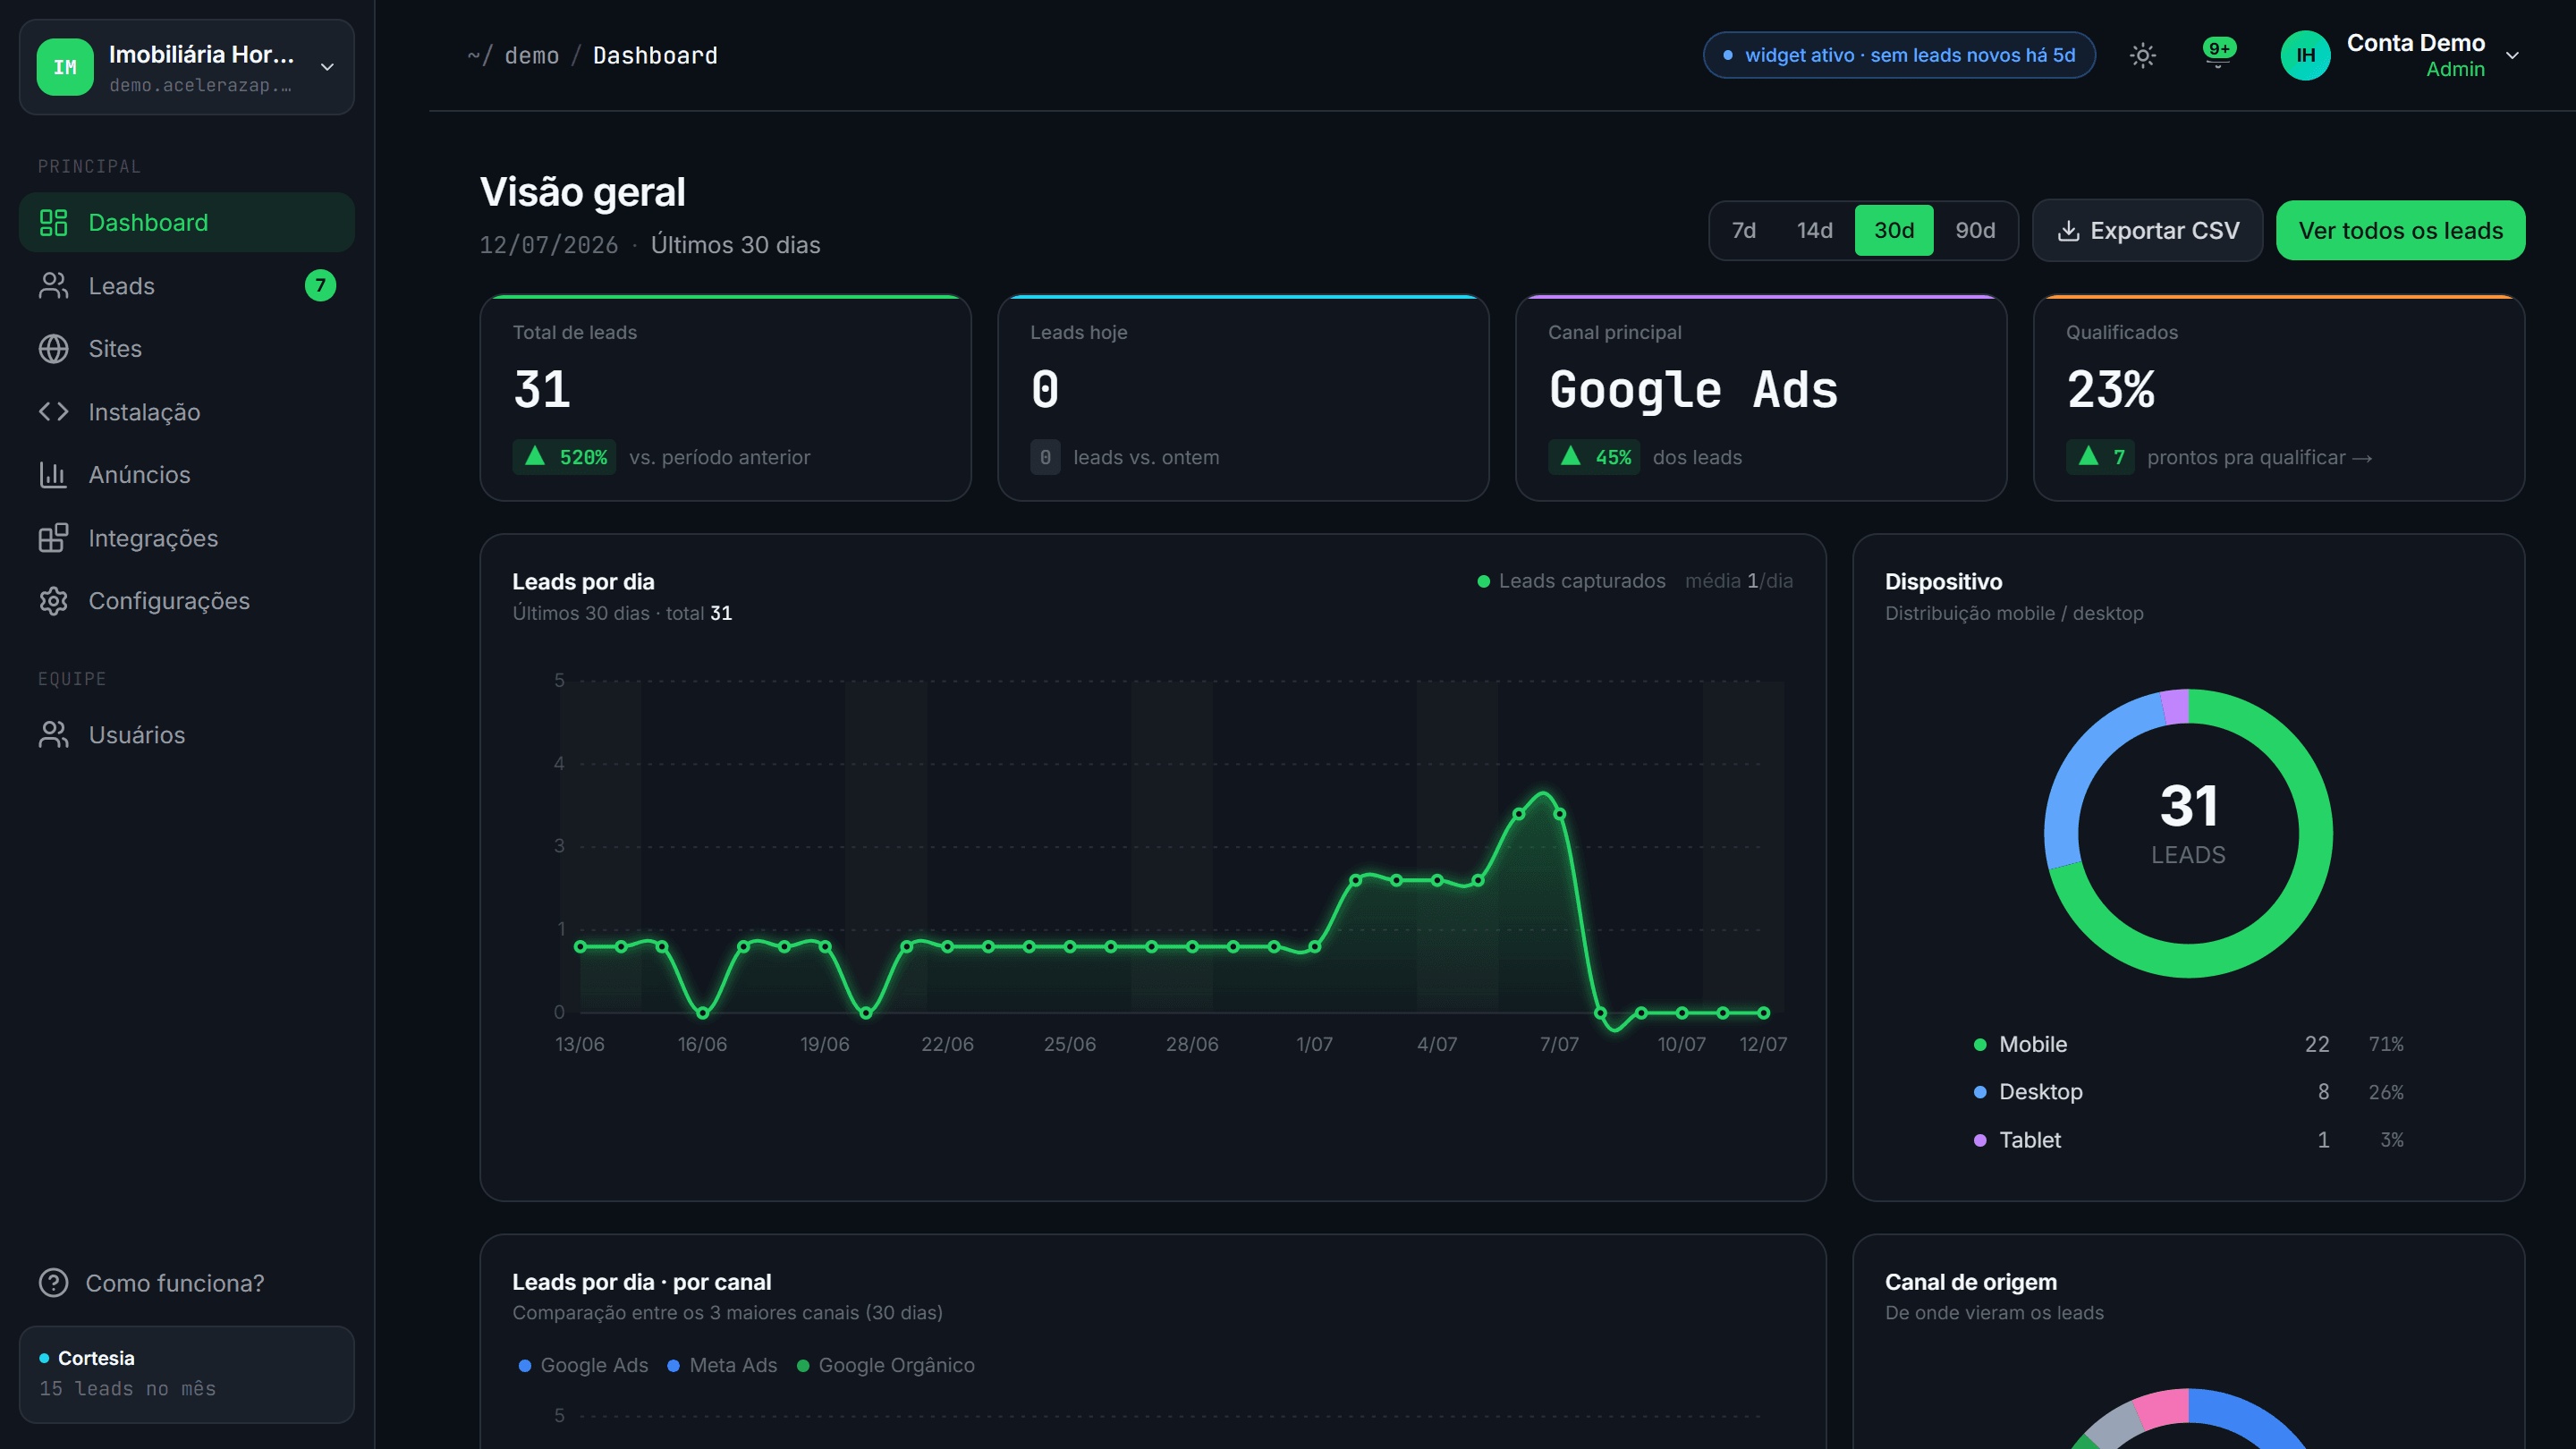Click the widget ativo status pill
Viewport: 2576px width, 1449px height.
(1899, 55)
